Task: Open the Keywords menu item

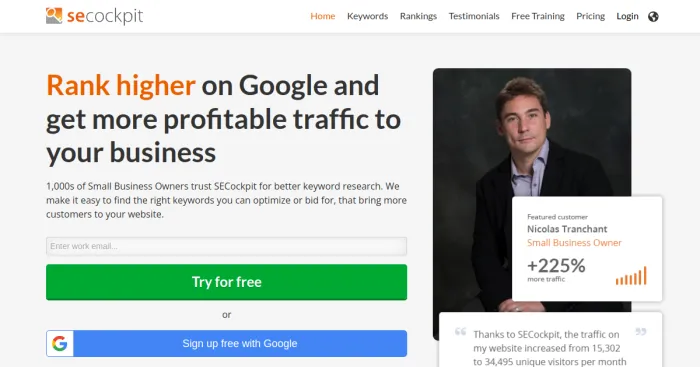Action: pyautogui.click(x=367, y=16)
